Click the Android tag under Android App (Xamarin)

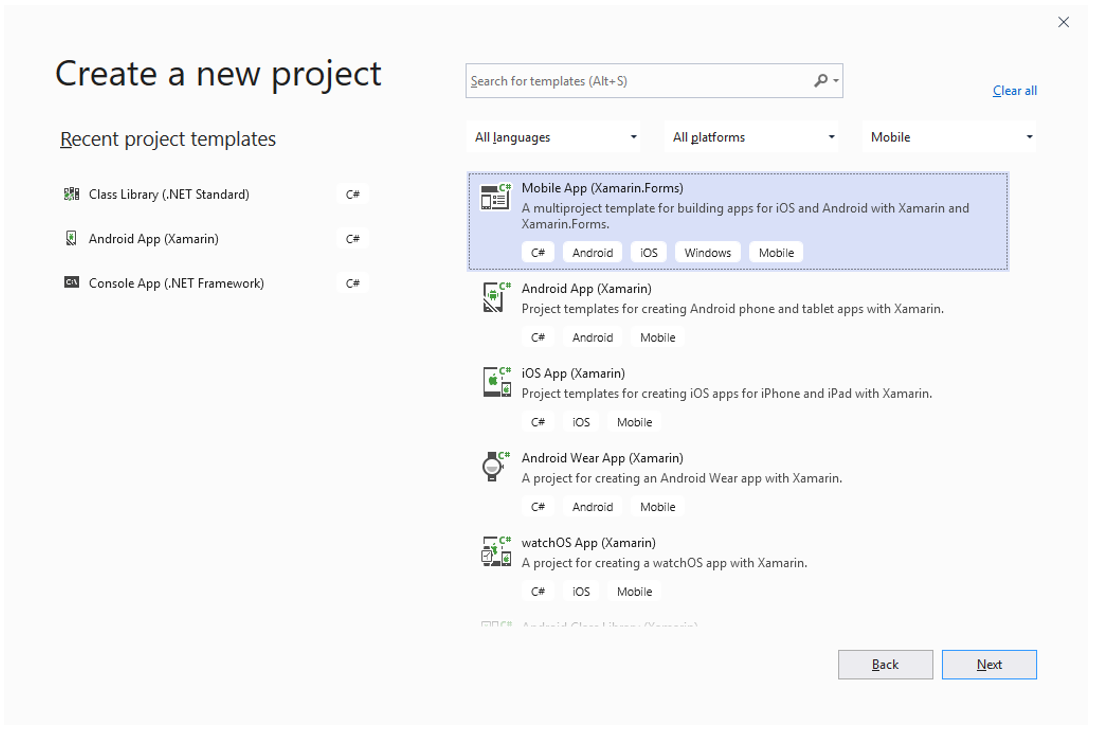point(593,337)
